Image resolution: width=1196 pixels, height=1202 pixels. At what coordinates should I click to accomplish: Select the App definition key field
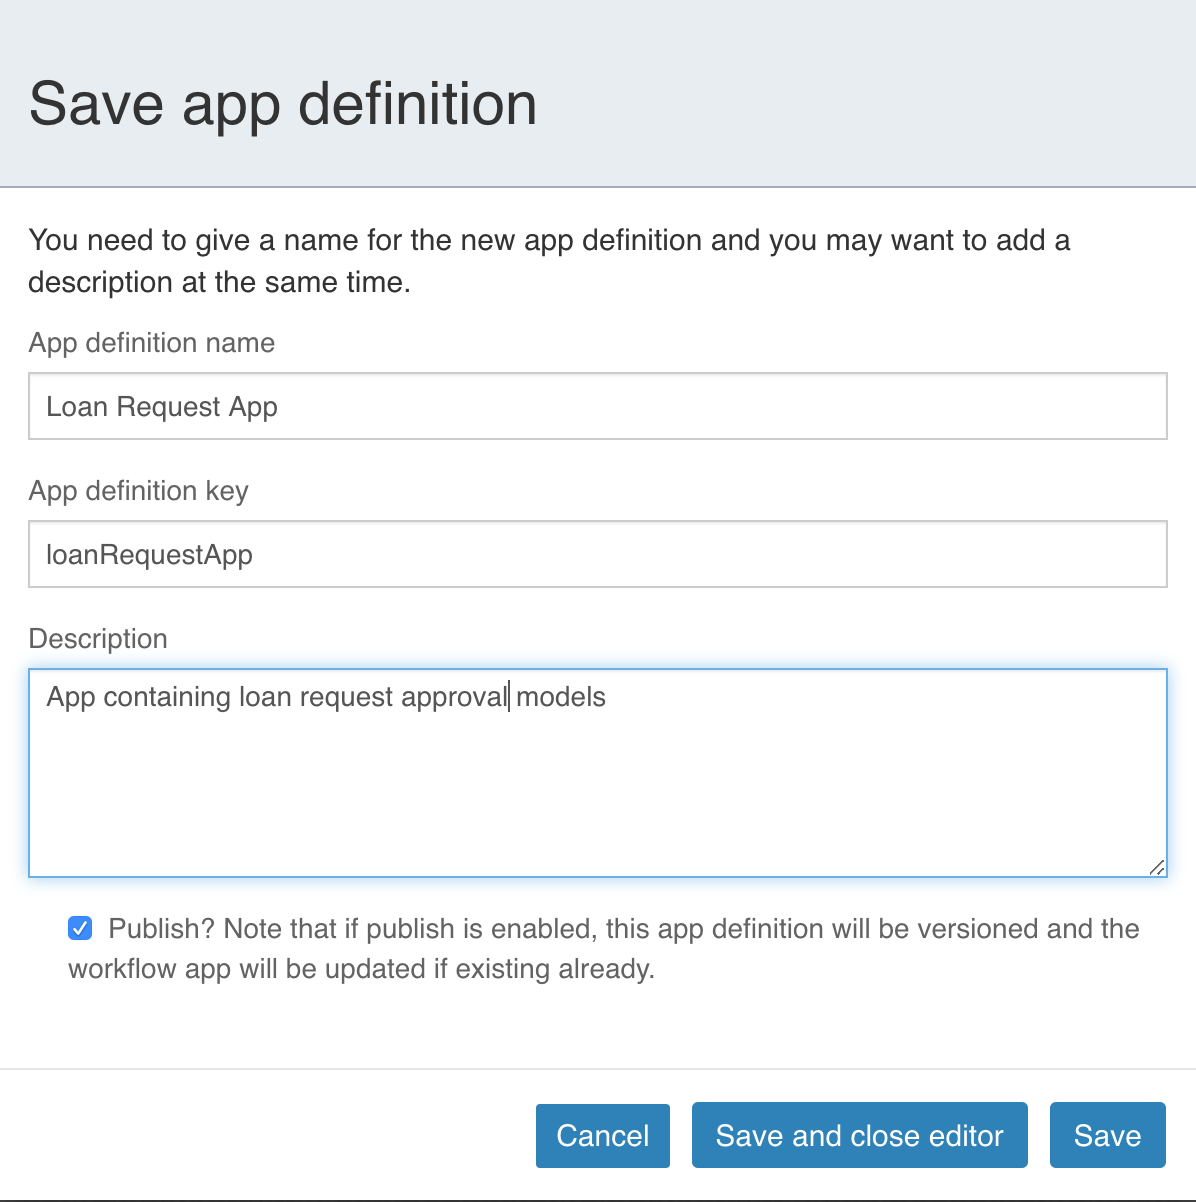(x=598, y=554)
